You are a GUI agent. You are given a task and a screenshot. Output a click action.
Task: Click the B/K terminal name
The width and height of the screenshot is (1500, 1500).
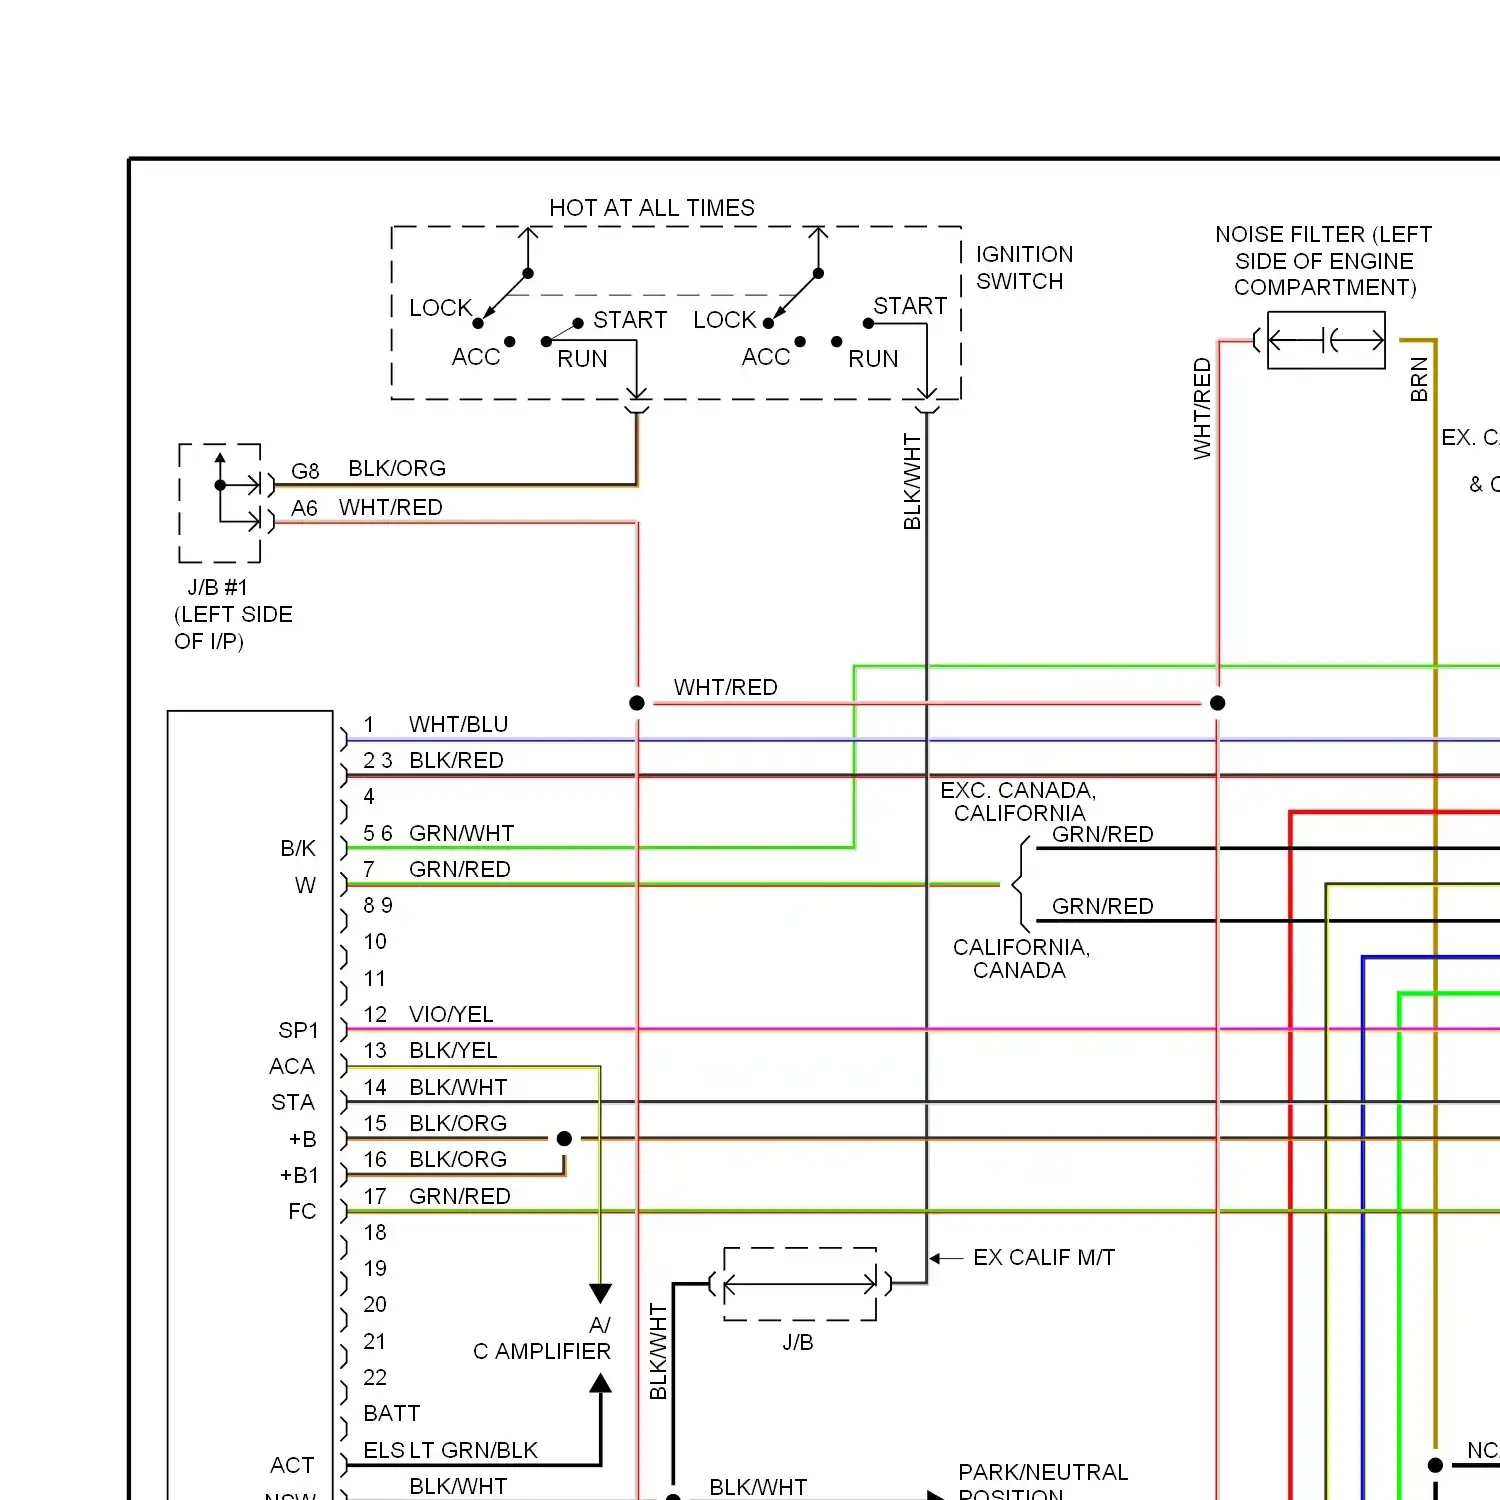point(298,848)
